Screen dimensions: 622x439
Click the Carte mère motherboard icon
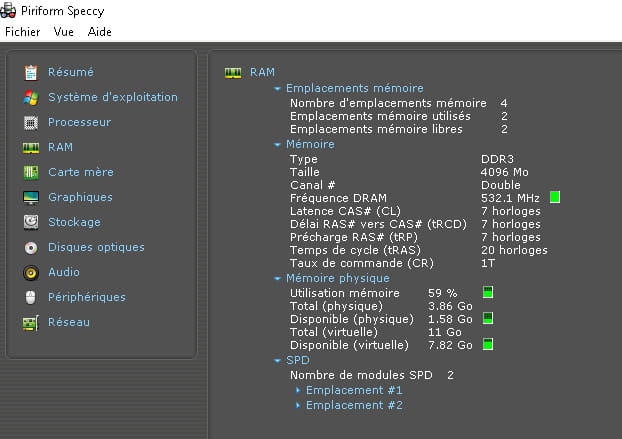(x=31, y=172)
